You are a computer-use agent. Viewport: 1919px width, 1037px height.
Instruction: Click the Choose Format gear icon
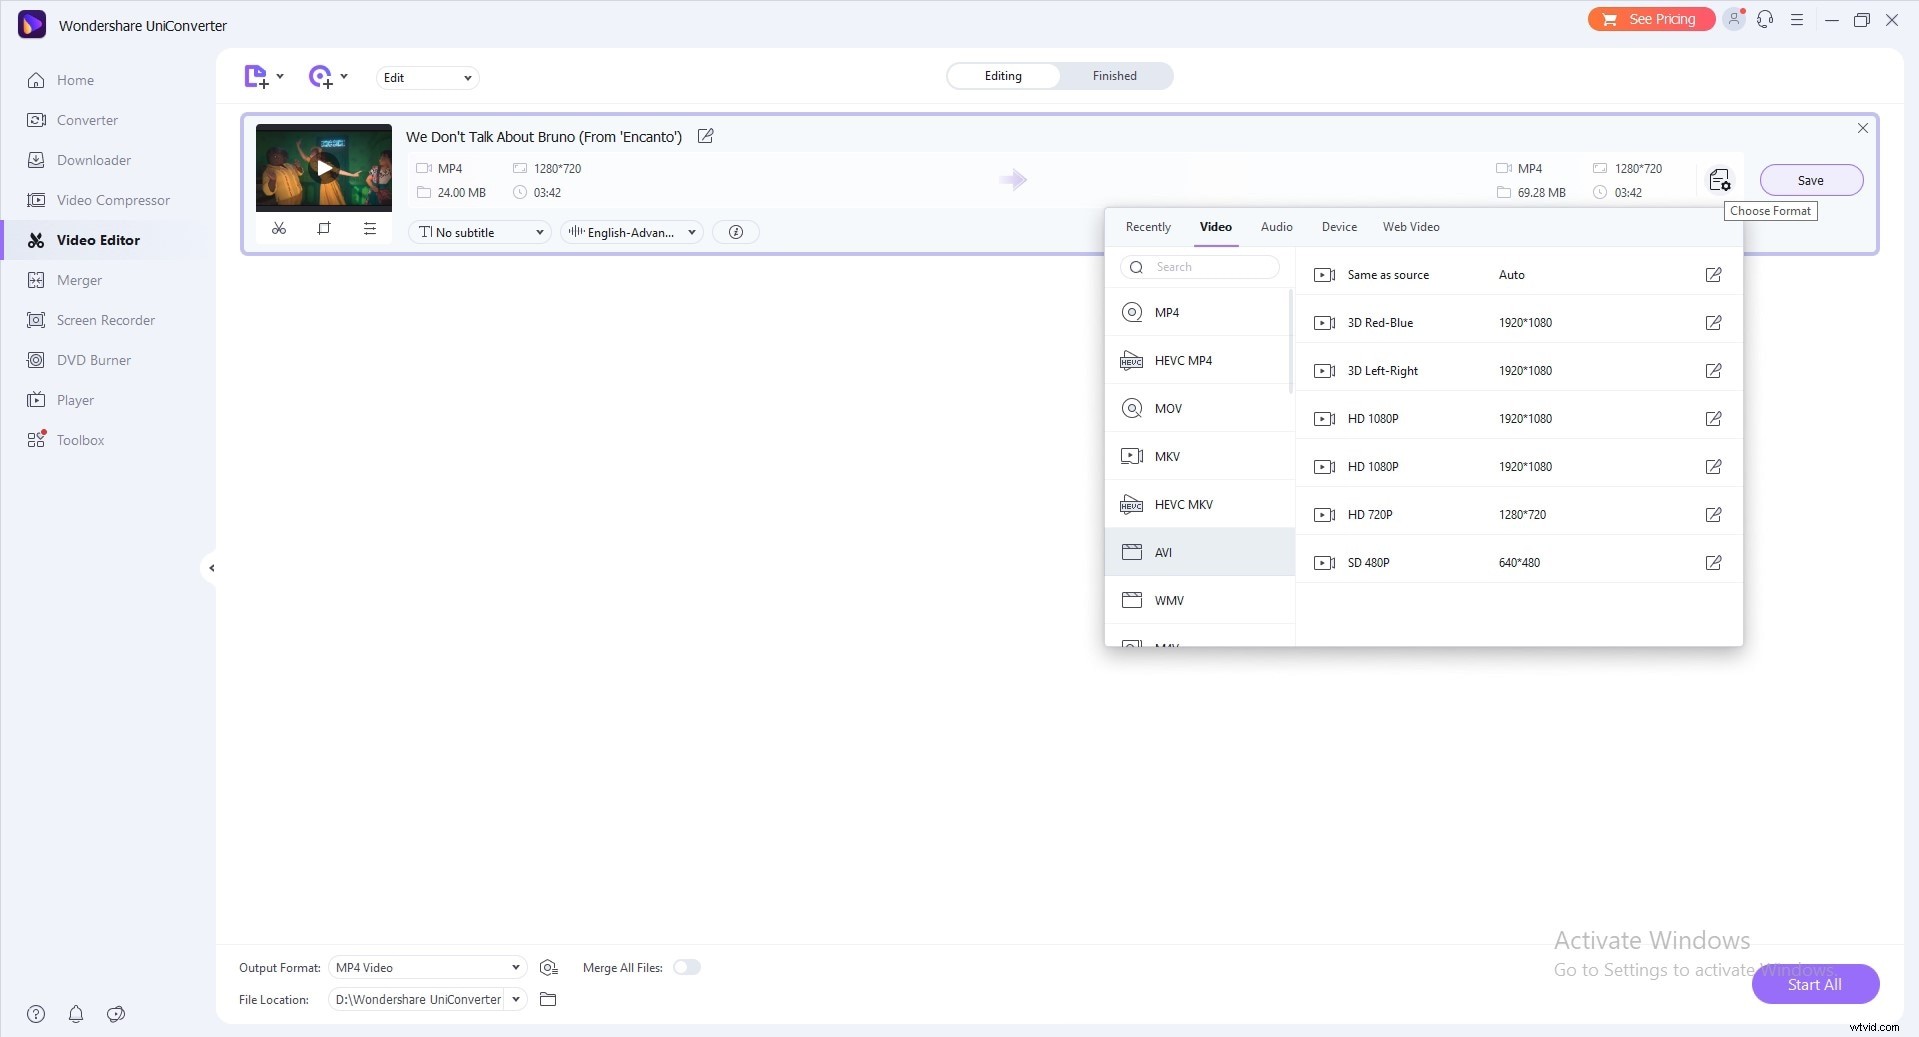[x=1719, y=180]
